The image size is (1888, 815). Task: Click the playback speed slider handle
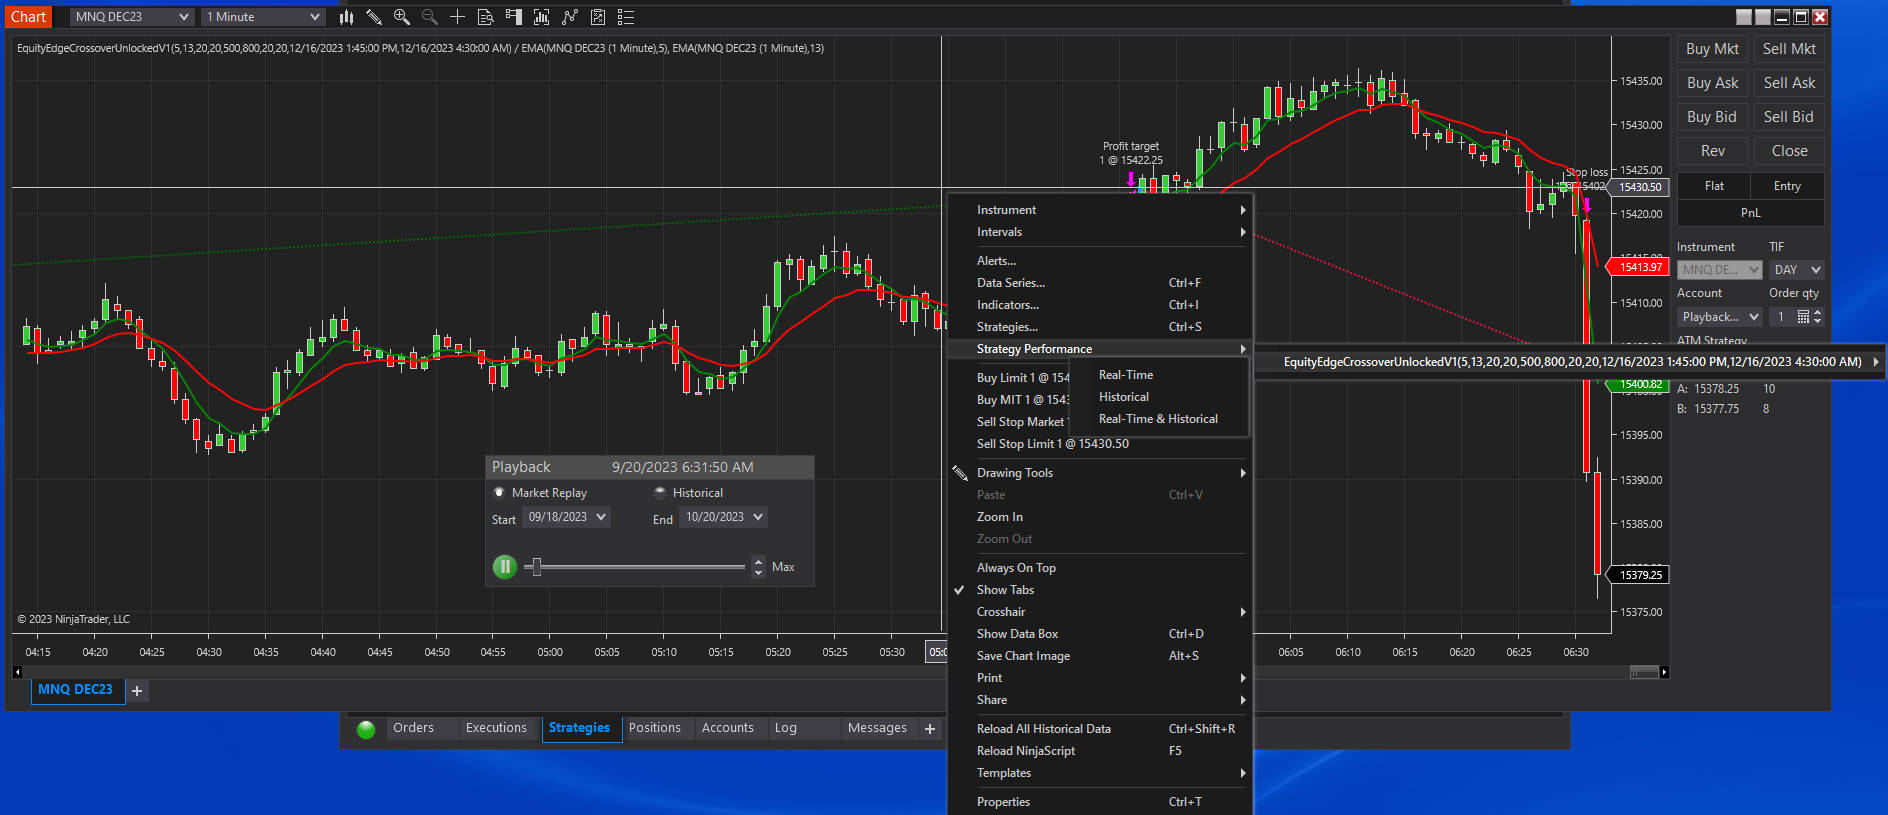(537, 567)
